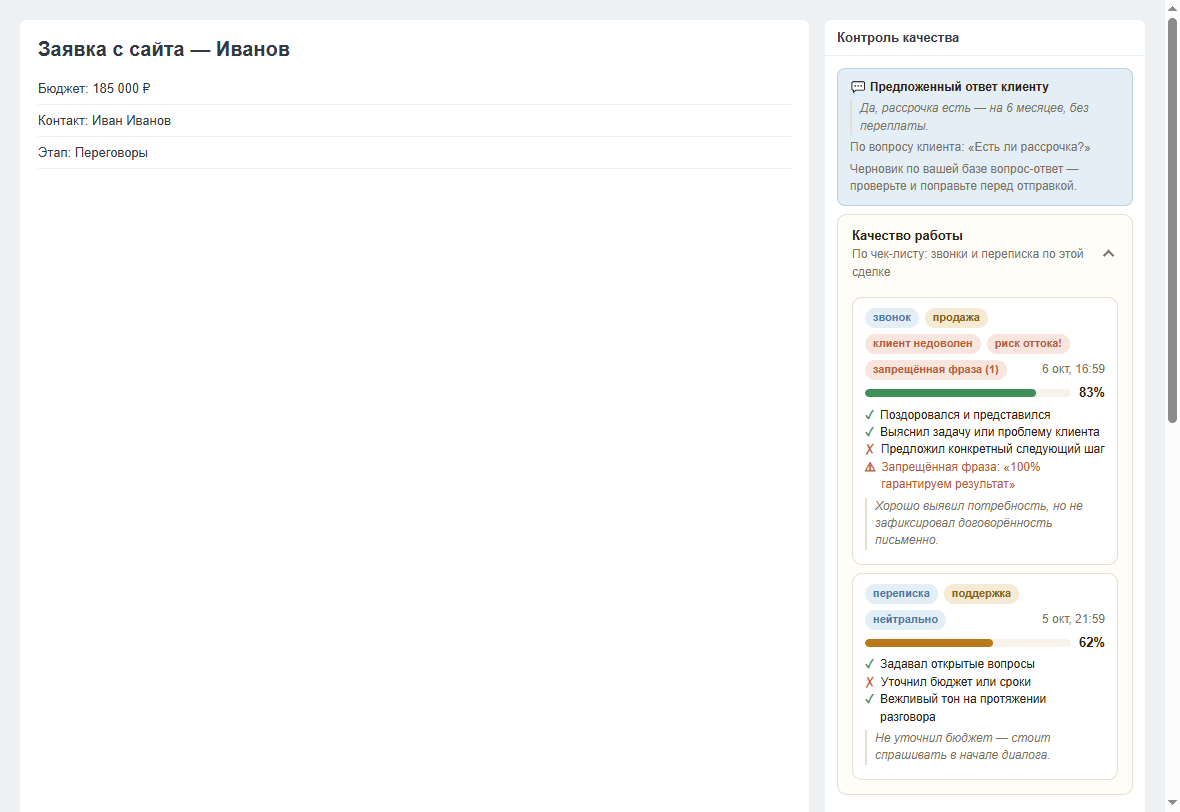
Task: Click the red cross beside Уточнил бюджет или сроки
Action: (869, 682)
